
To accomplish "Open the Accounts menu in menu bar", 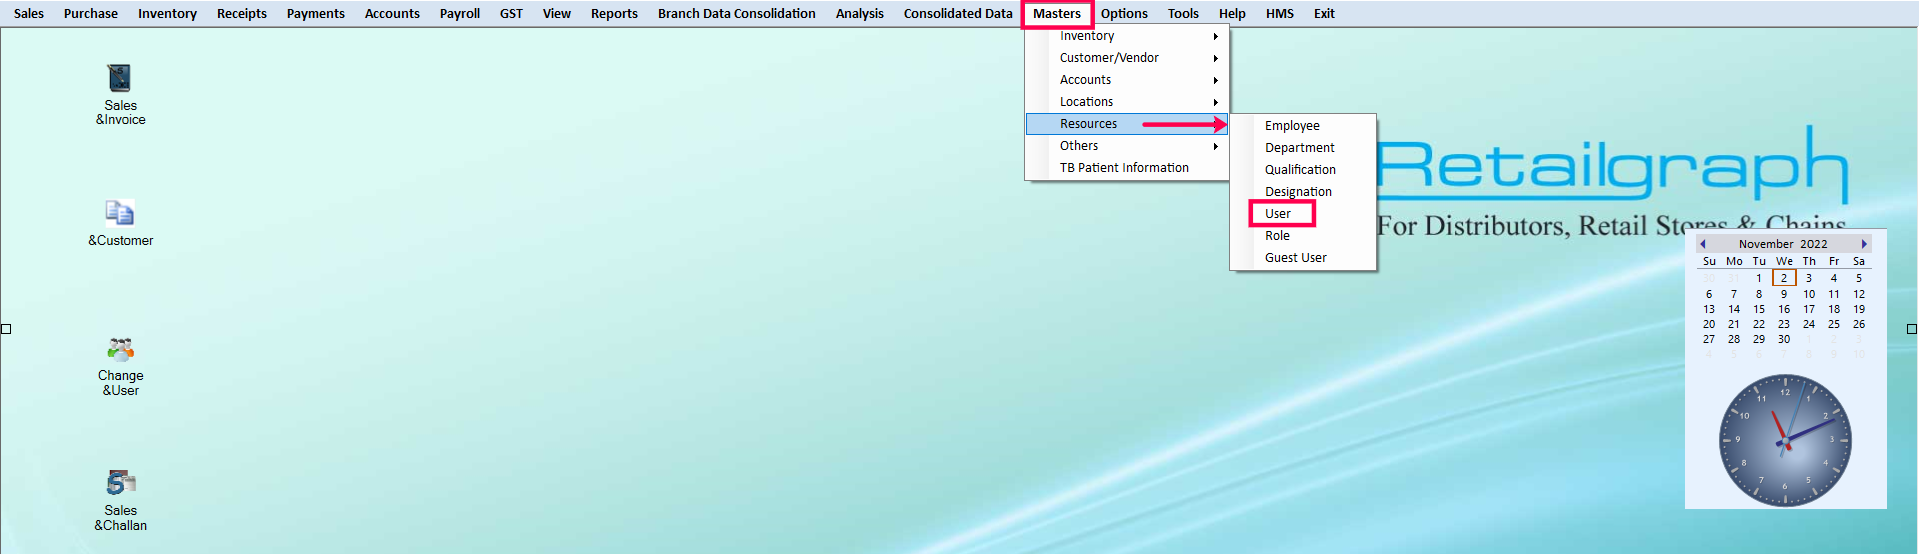I will [x=392, y=13].
